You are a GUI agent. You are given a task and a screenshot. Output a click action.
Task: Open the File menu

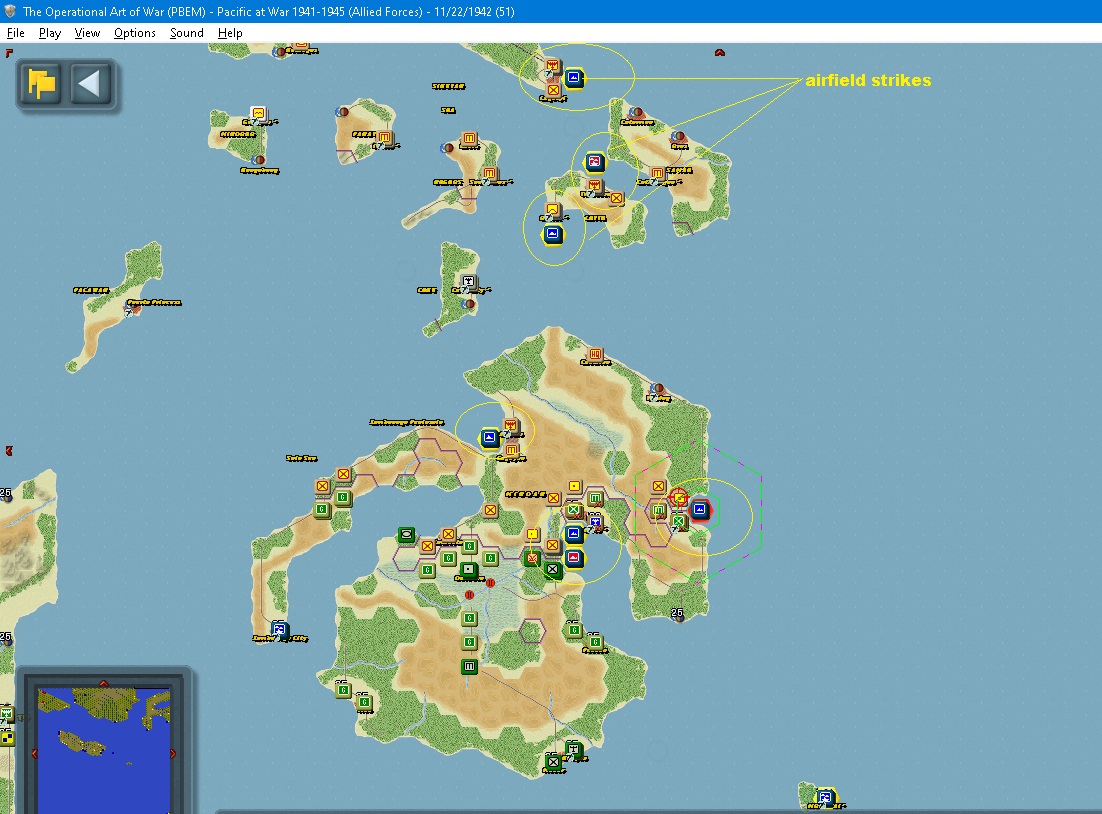pyautogui.click(x=15, y=33)
